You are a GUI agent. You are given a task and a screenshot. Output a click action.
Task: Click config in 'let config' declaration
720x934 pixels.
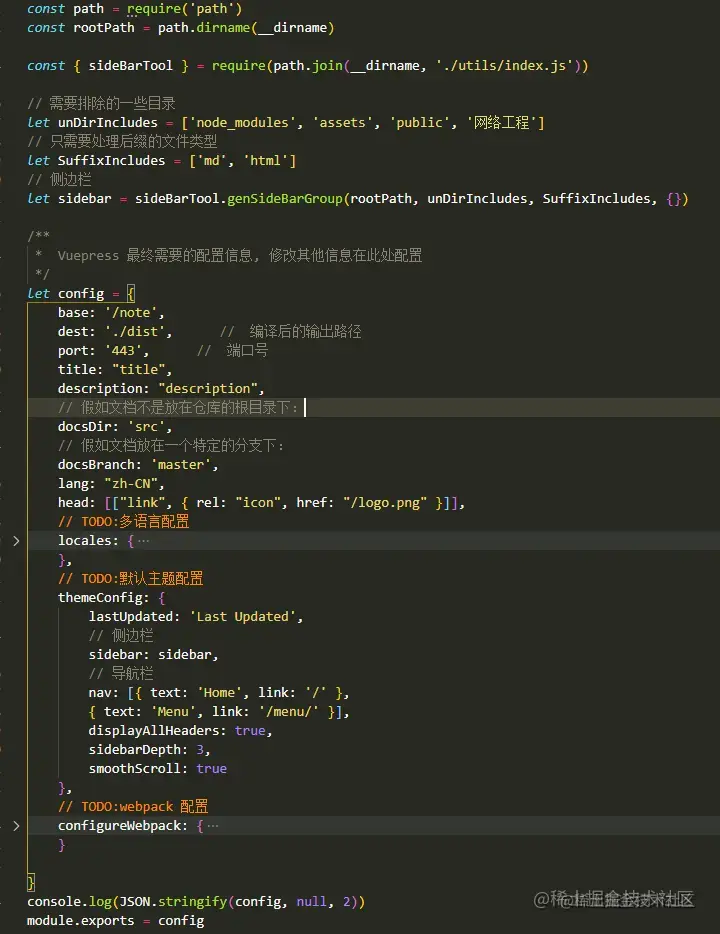point(81,294)
